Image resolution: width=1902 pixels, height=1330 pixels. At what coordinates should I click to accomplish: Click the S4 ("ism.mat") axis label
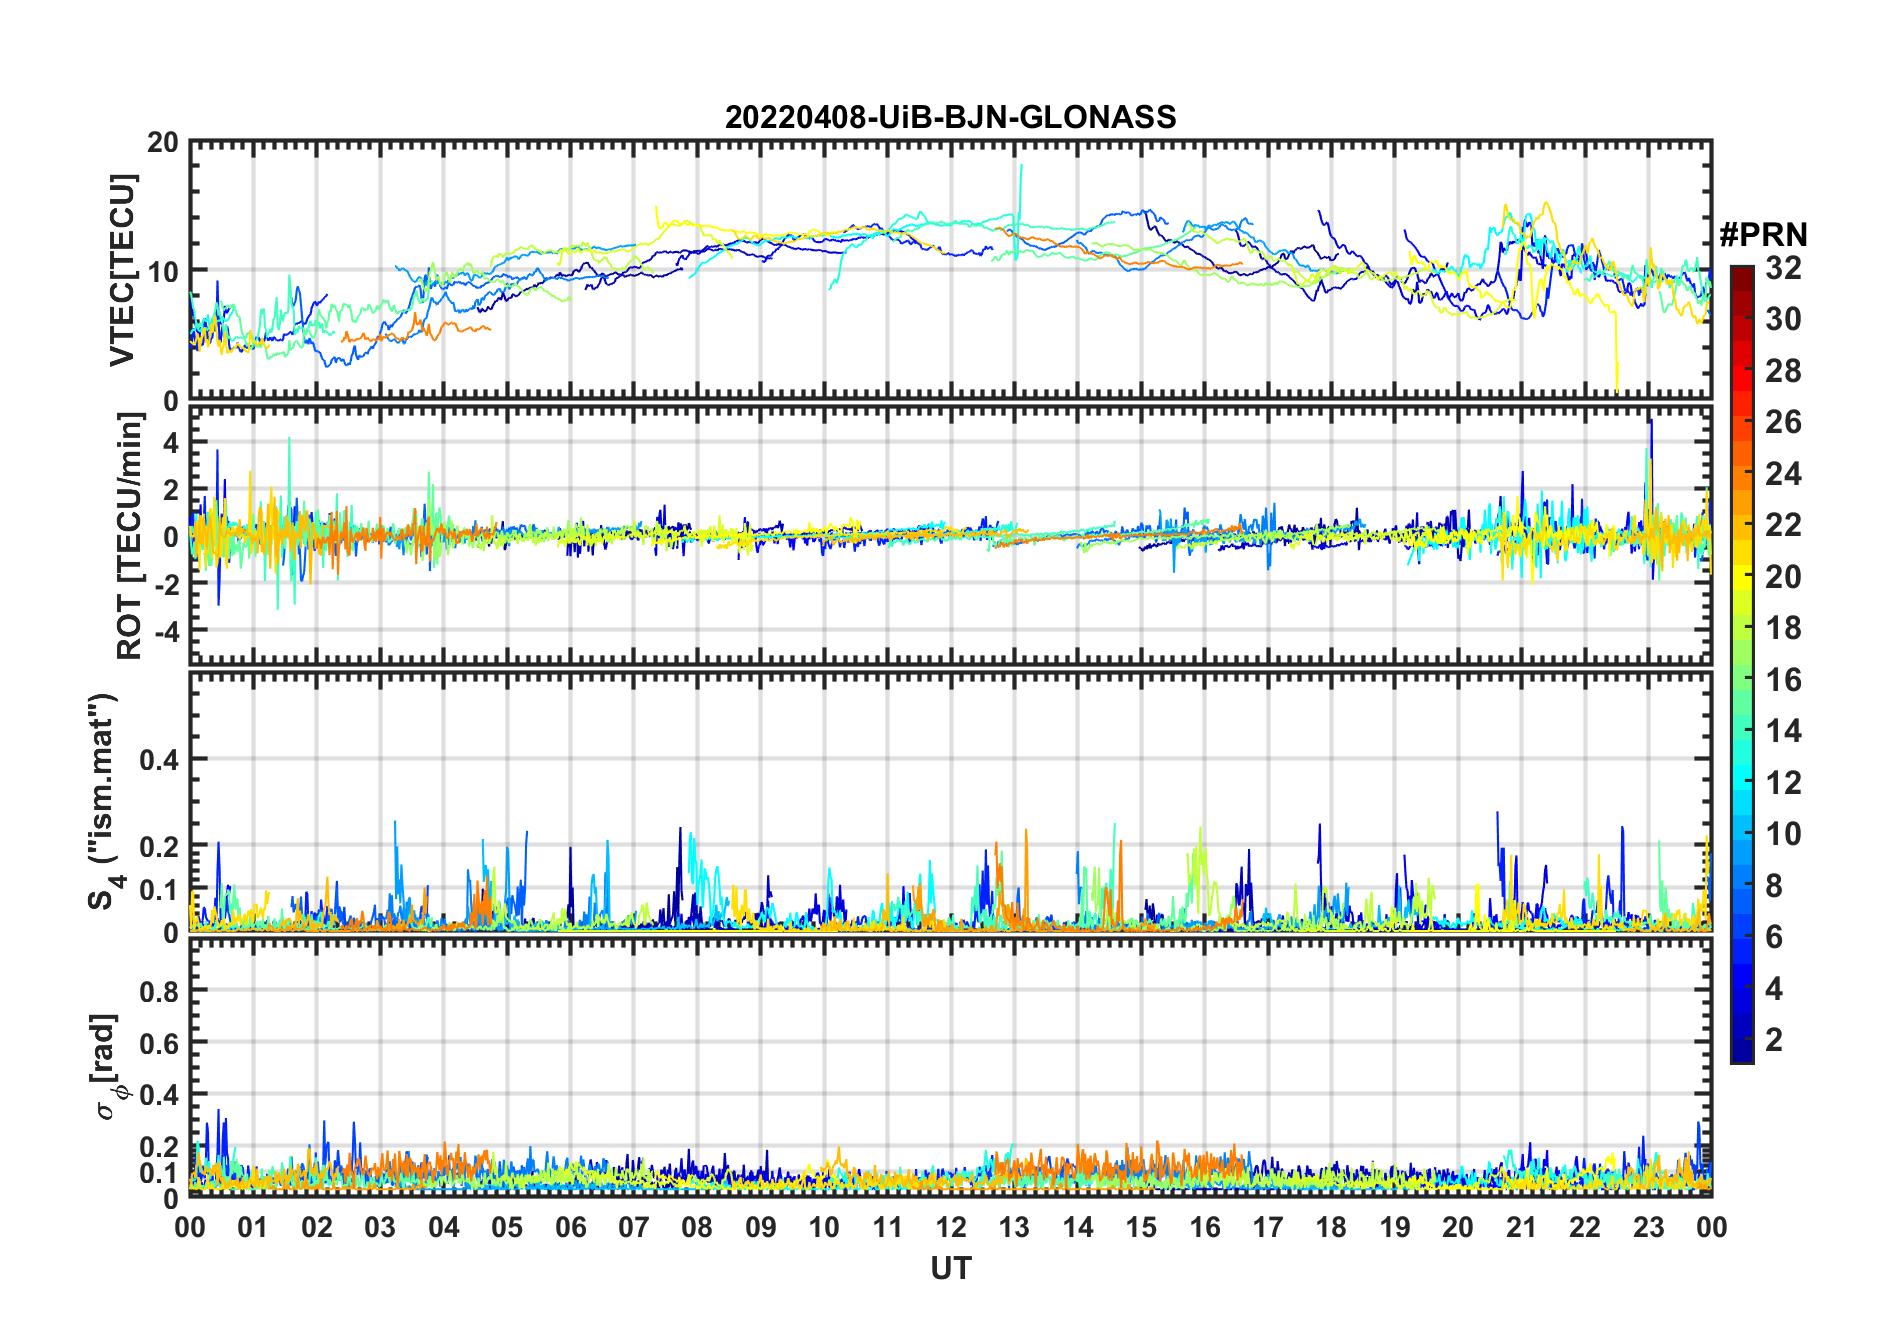click(104, 801)
